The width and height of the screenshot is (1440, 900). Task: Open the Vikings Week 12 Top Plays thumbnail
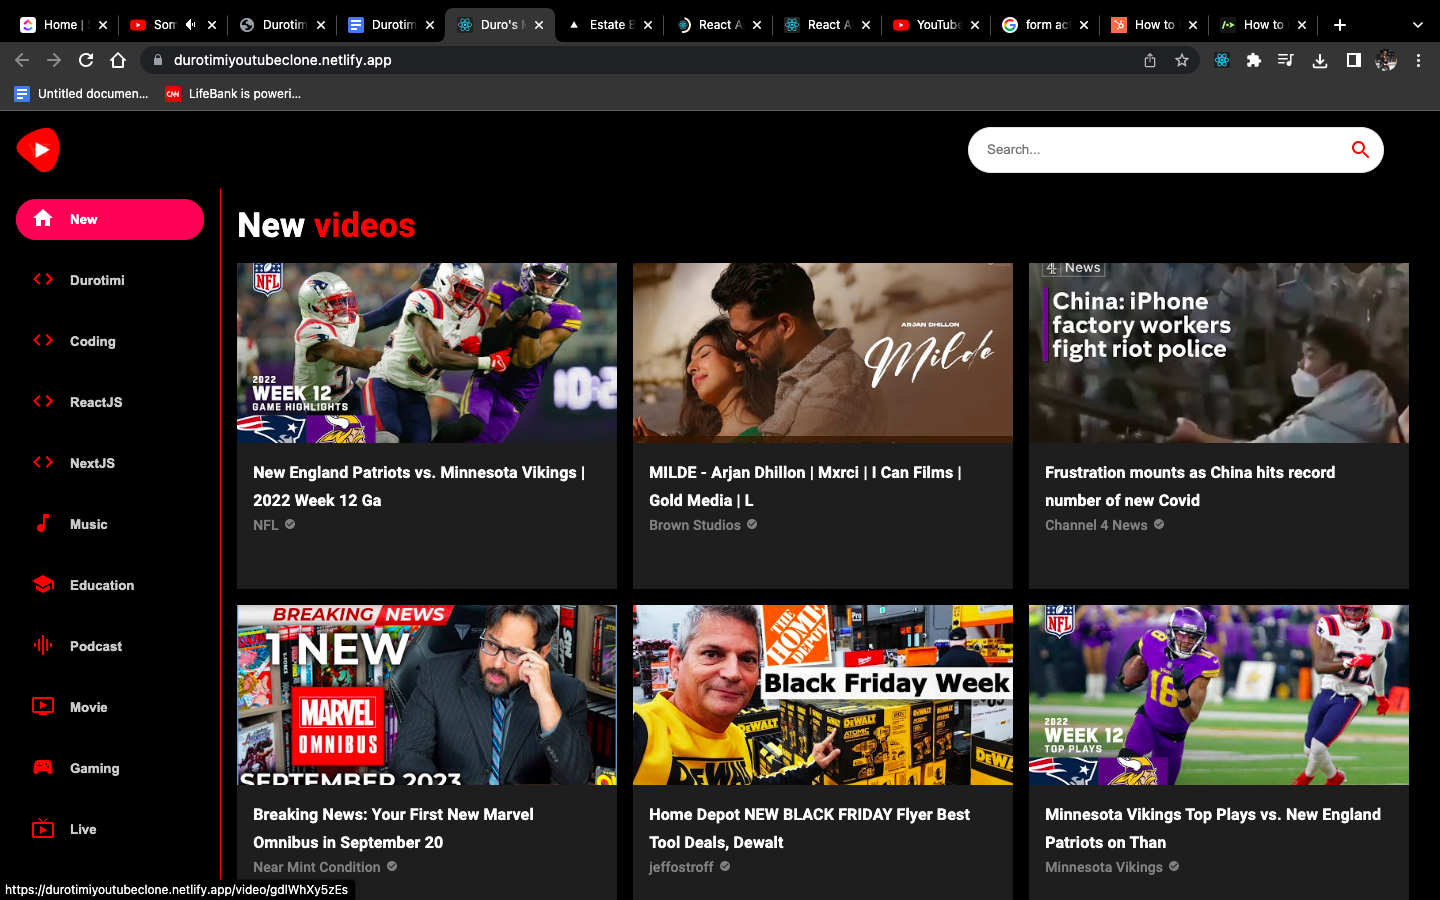[1219, 695]
